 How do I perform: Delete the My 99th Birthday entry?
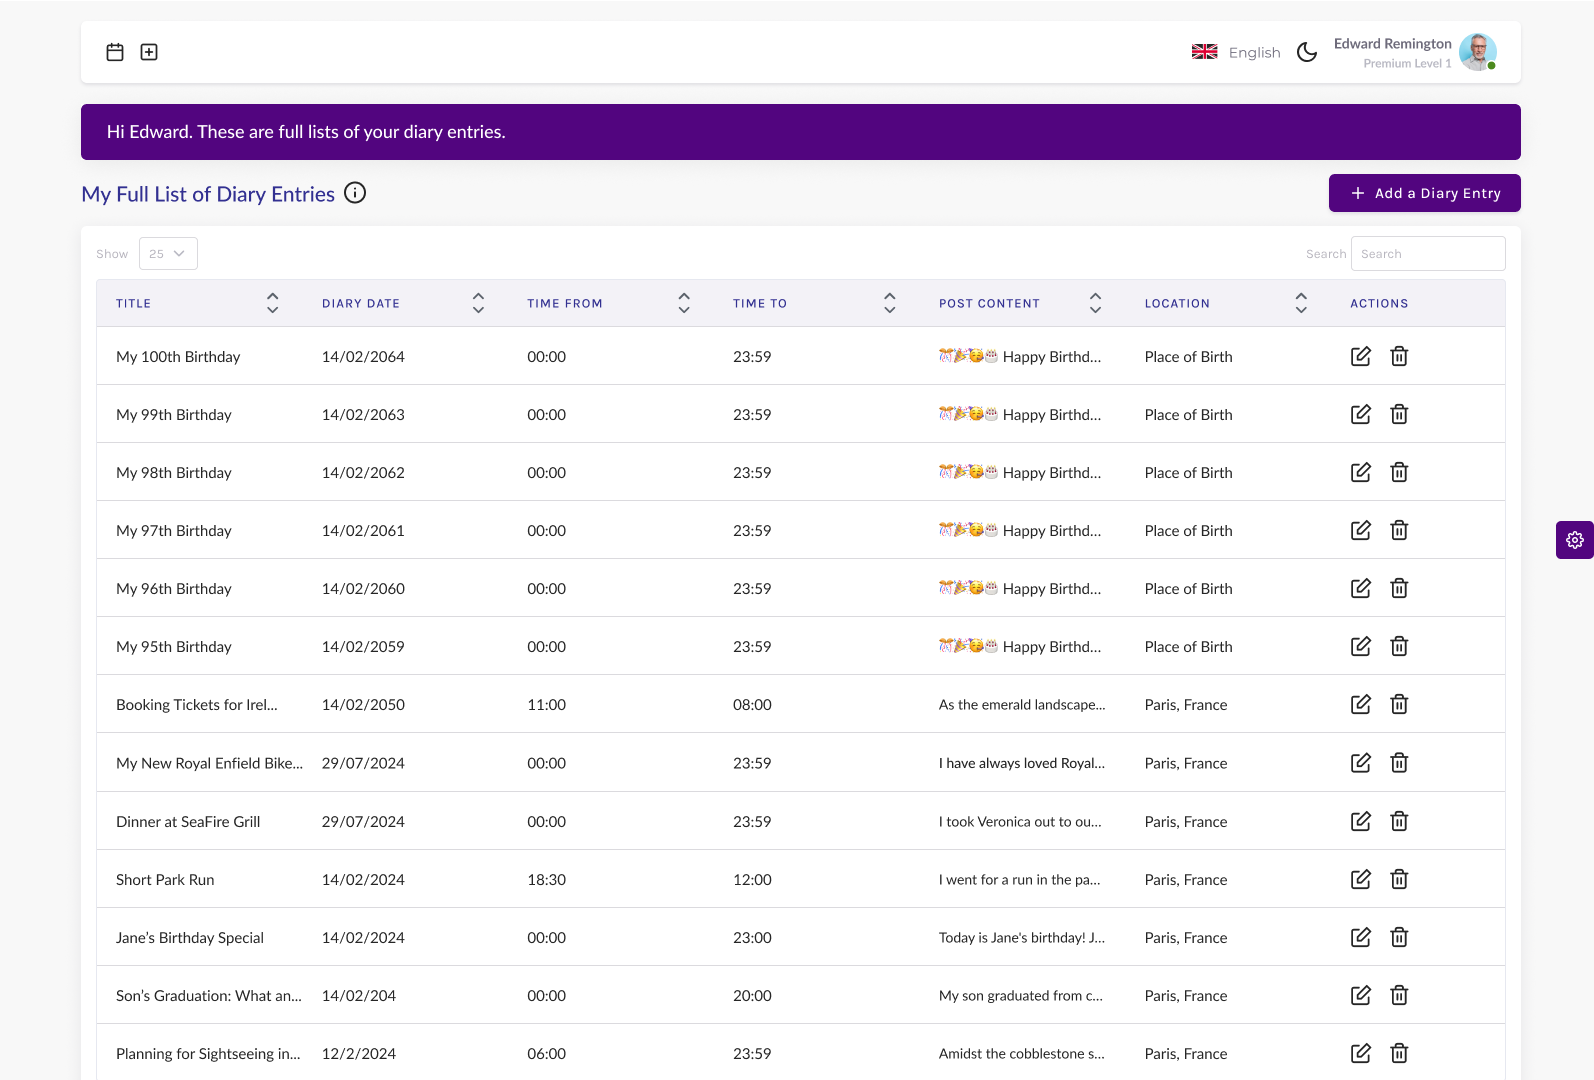point(1399,414)
